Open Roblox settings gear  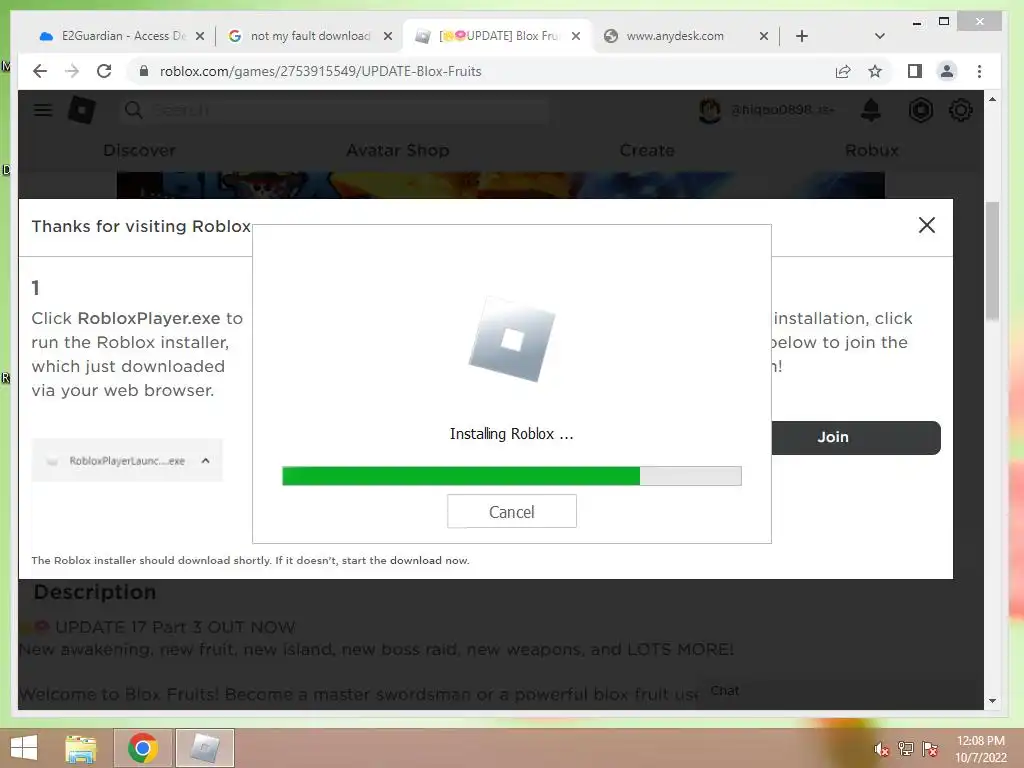point(960,110)
